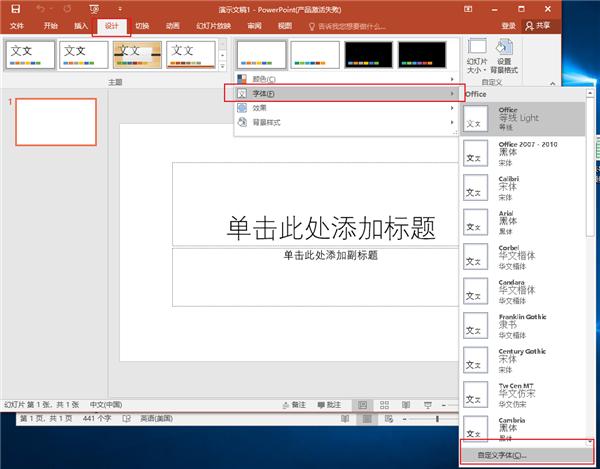Image resolution: width=600 pixels, height=469 pixels.
Task: Select the second black variant thumbnail
Action: (422, 55)
